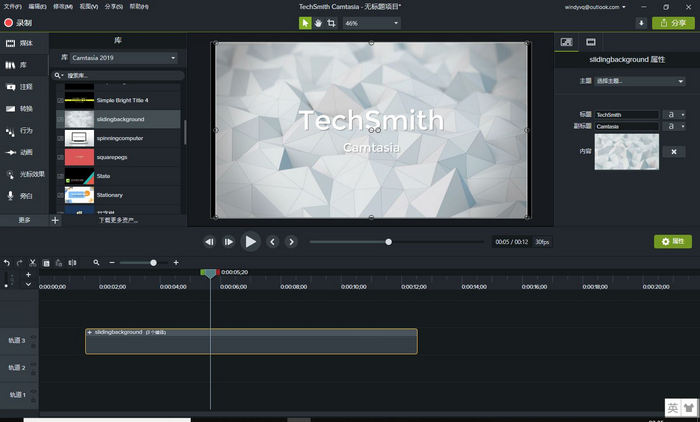This screenshot has height=422, width=700.
Task: Click the library list scrollbar
Action: (185, 132)
